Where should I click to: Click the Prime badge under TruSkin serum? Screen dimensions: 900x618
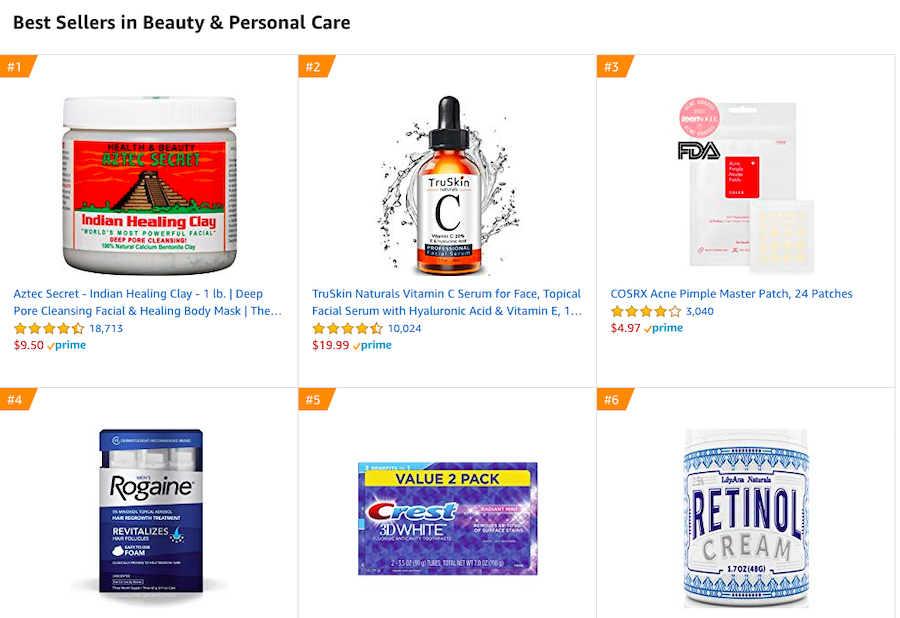(372, 345)
